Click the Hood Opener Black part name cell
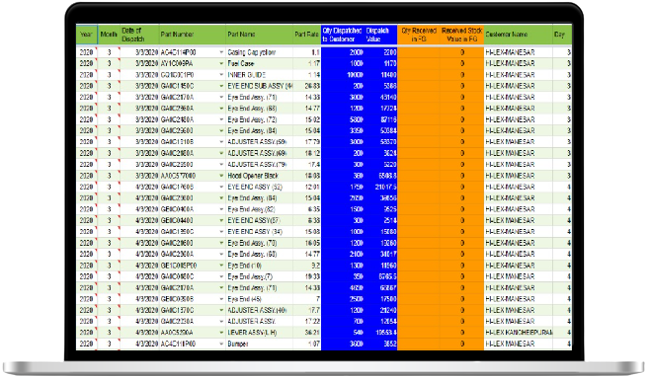Viewport: 651px width, 383px height. 259,176
